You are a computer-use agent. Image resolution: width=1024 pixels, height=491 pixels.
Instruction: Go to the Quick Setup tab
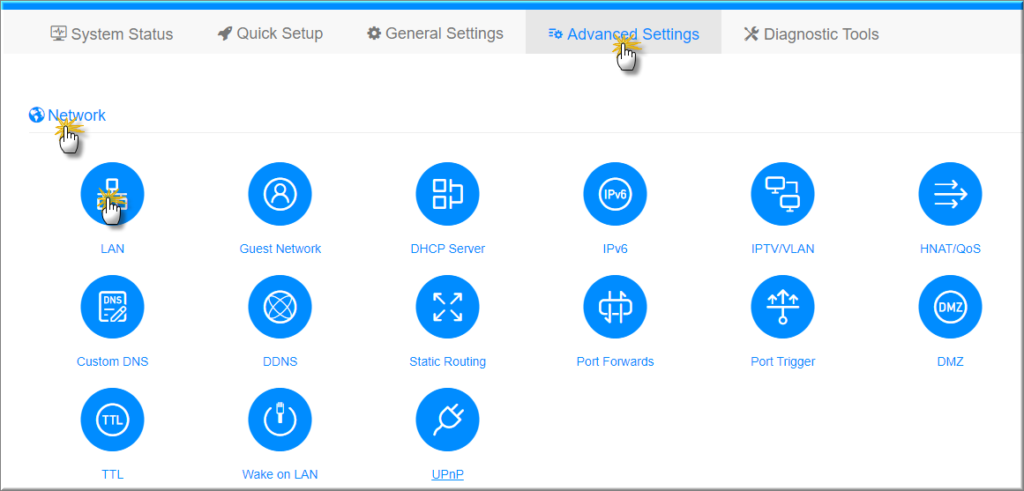[x=270, y=34]
